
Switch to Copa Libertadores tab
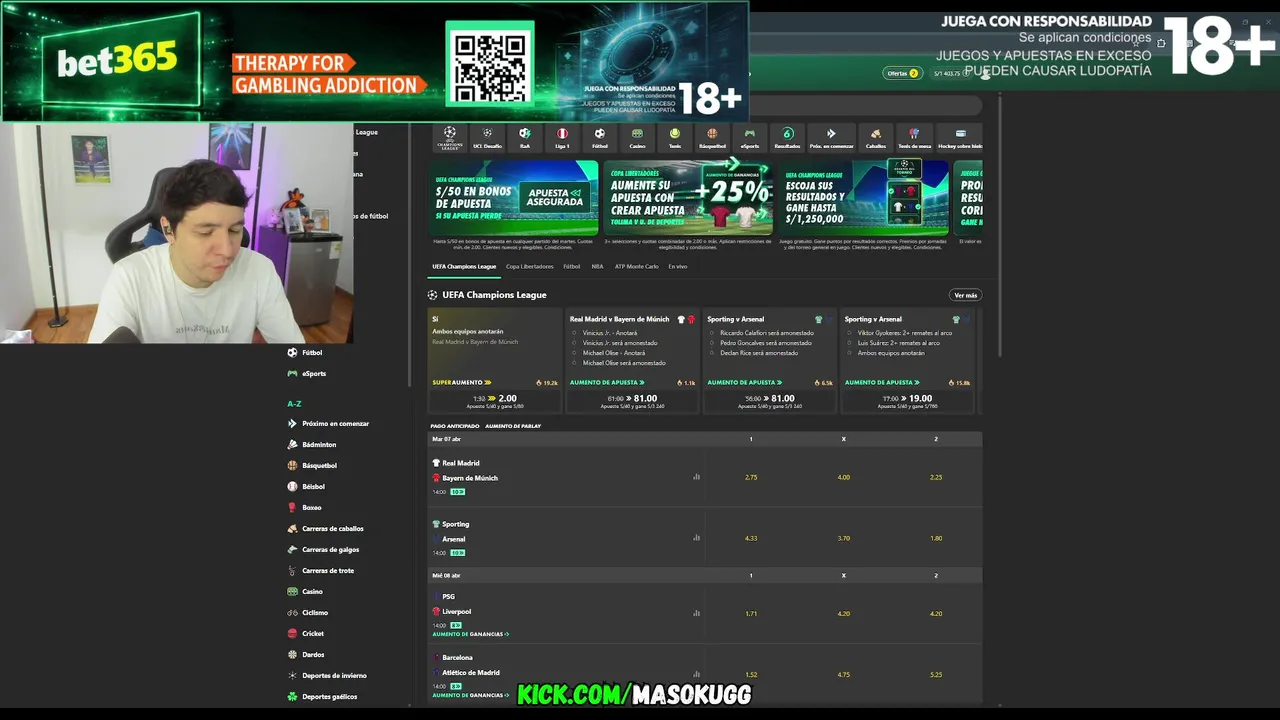[x=529, y=267]
